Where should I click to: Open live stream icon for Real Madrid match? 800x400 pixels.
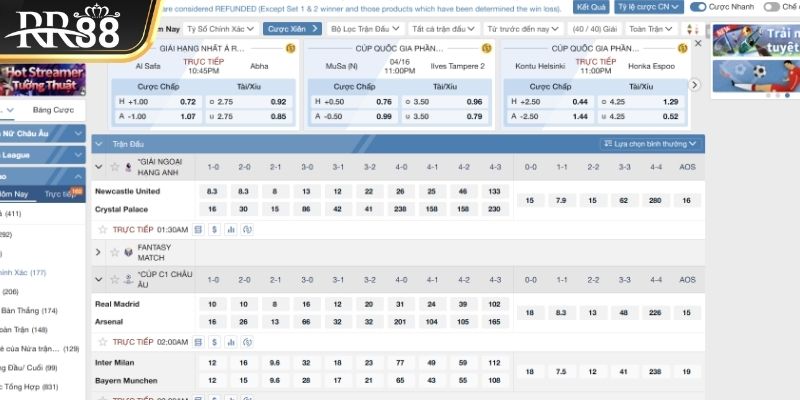tap(247, 342)
